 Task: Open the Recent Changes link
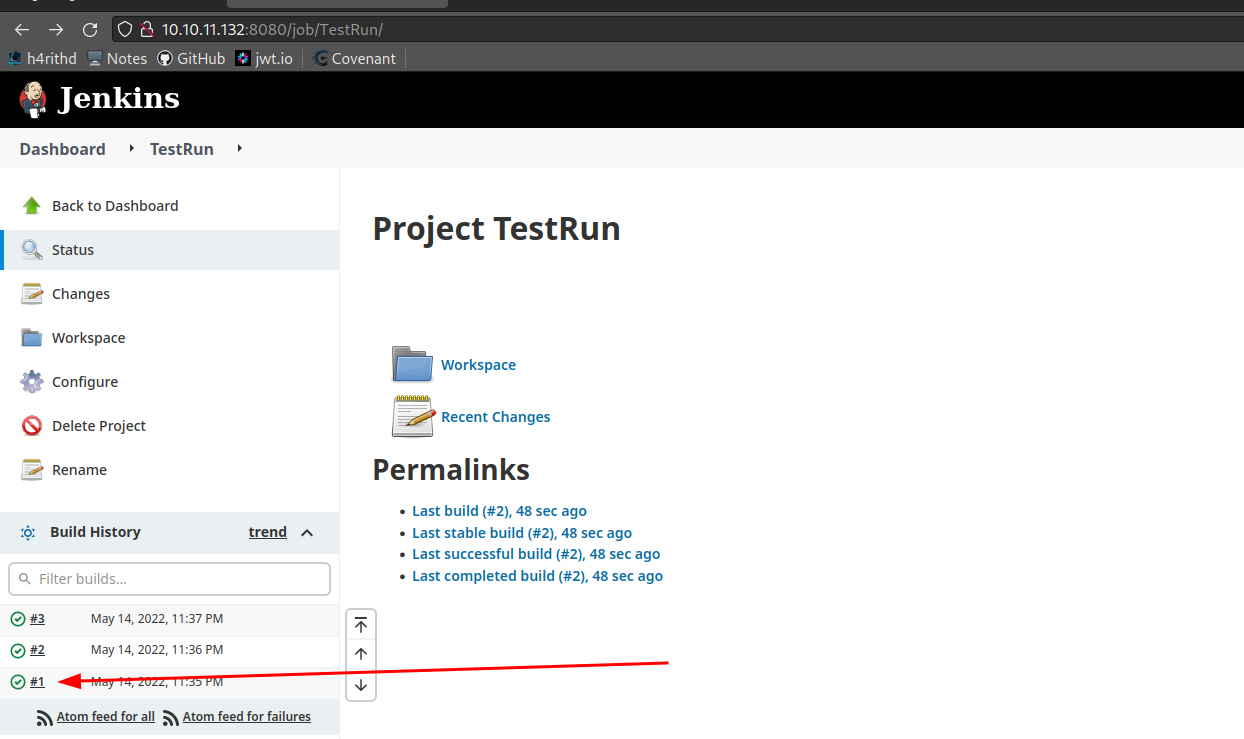pos(495,417)
